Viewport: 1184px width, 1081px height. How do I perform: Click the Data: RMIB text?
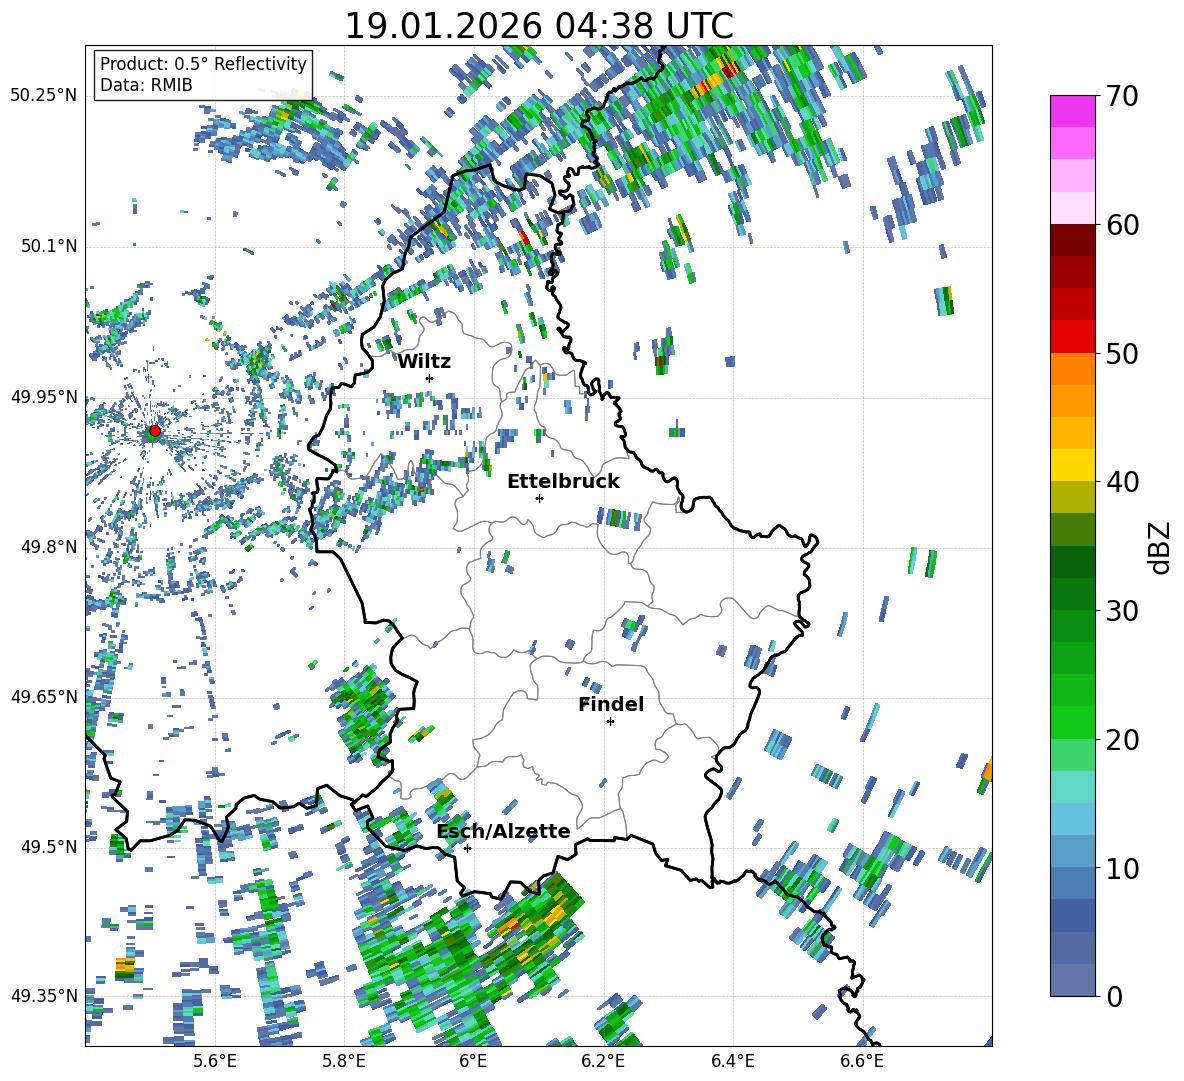[146, 85]
